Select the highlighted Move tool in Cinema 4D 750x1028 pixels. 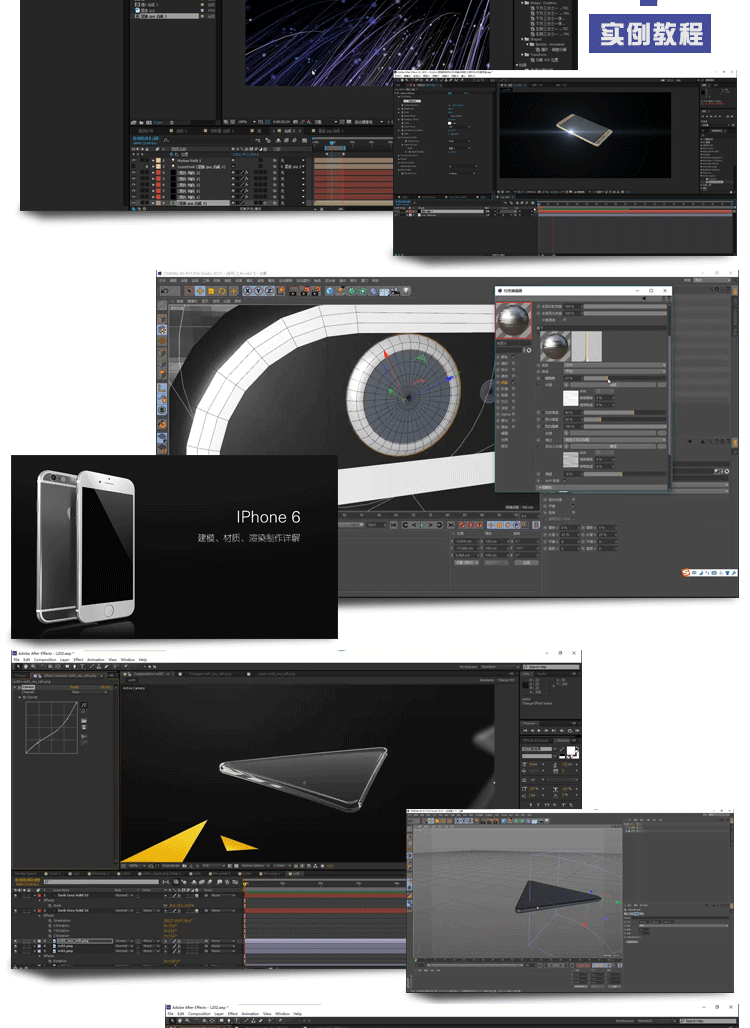200,291
